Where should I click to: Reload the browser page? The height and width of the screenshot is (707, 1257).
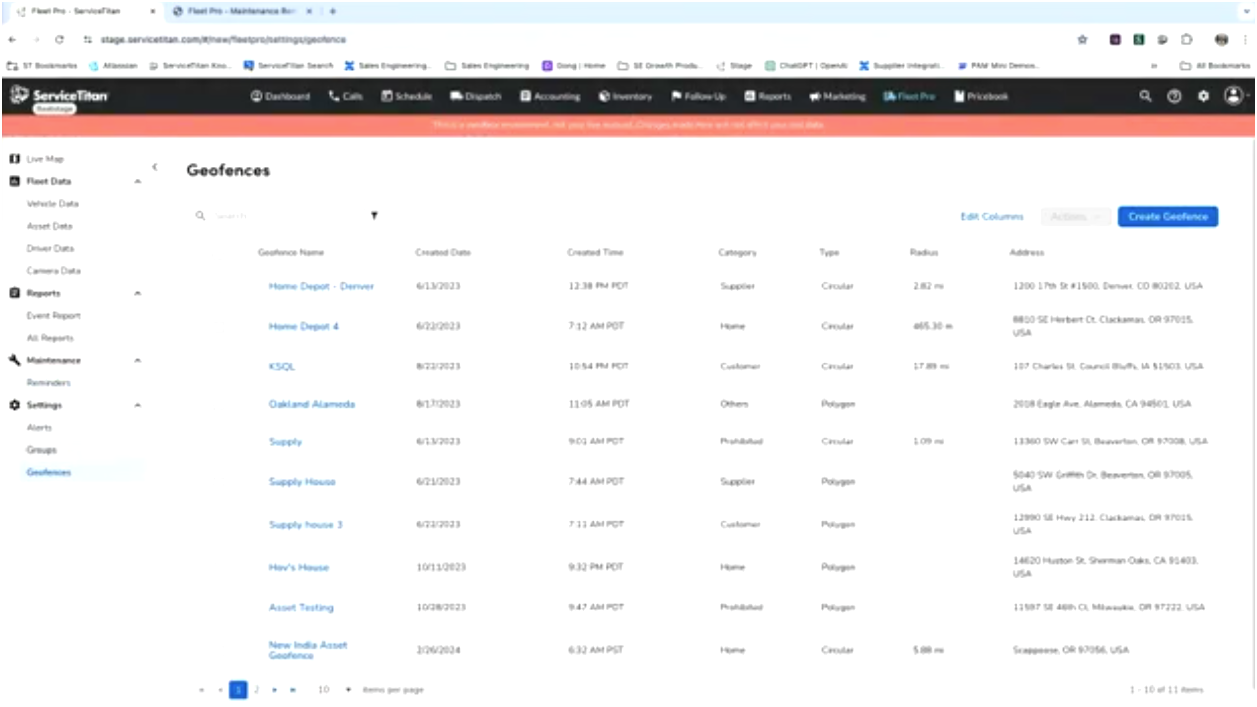59,39
